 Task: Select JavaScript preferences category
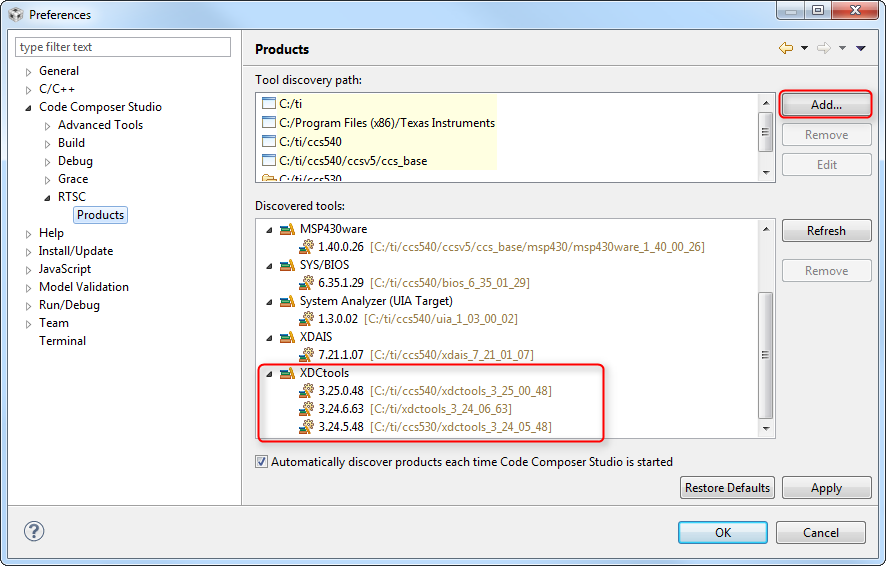(x=64, y=269)
